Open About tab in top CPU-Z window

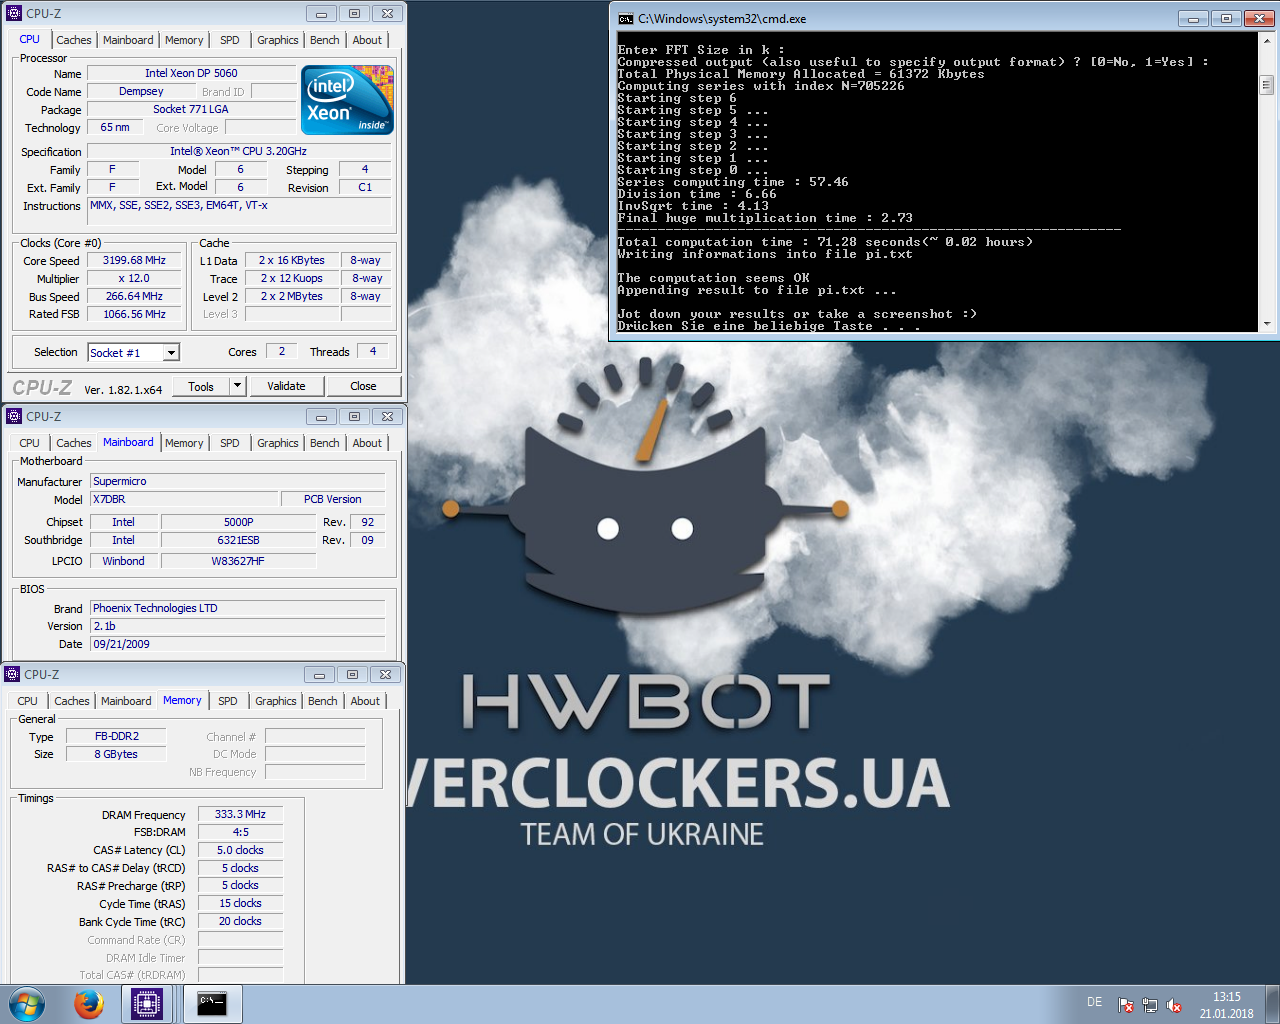click(x=367, y=40)
